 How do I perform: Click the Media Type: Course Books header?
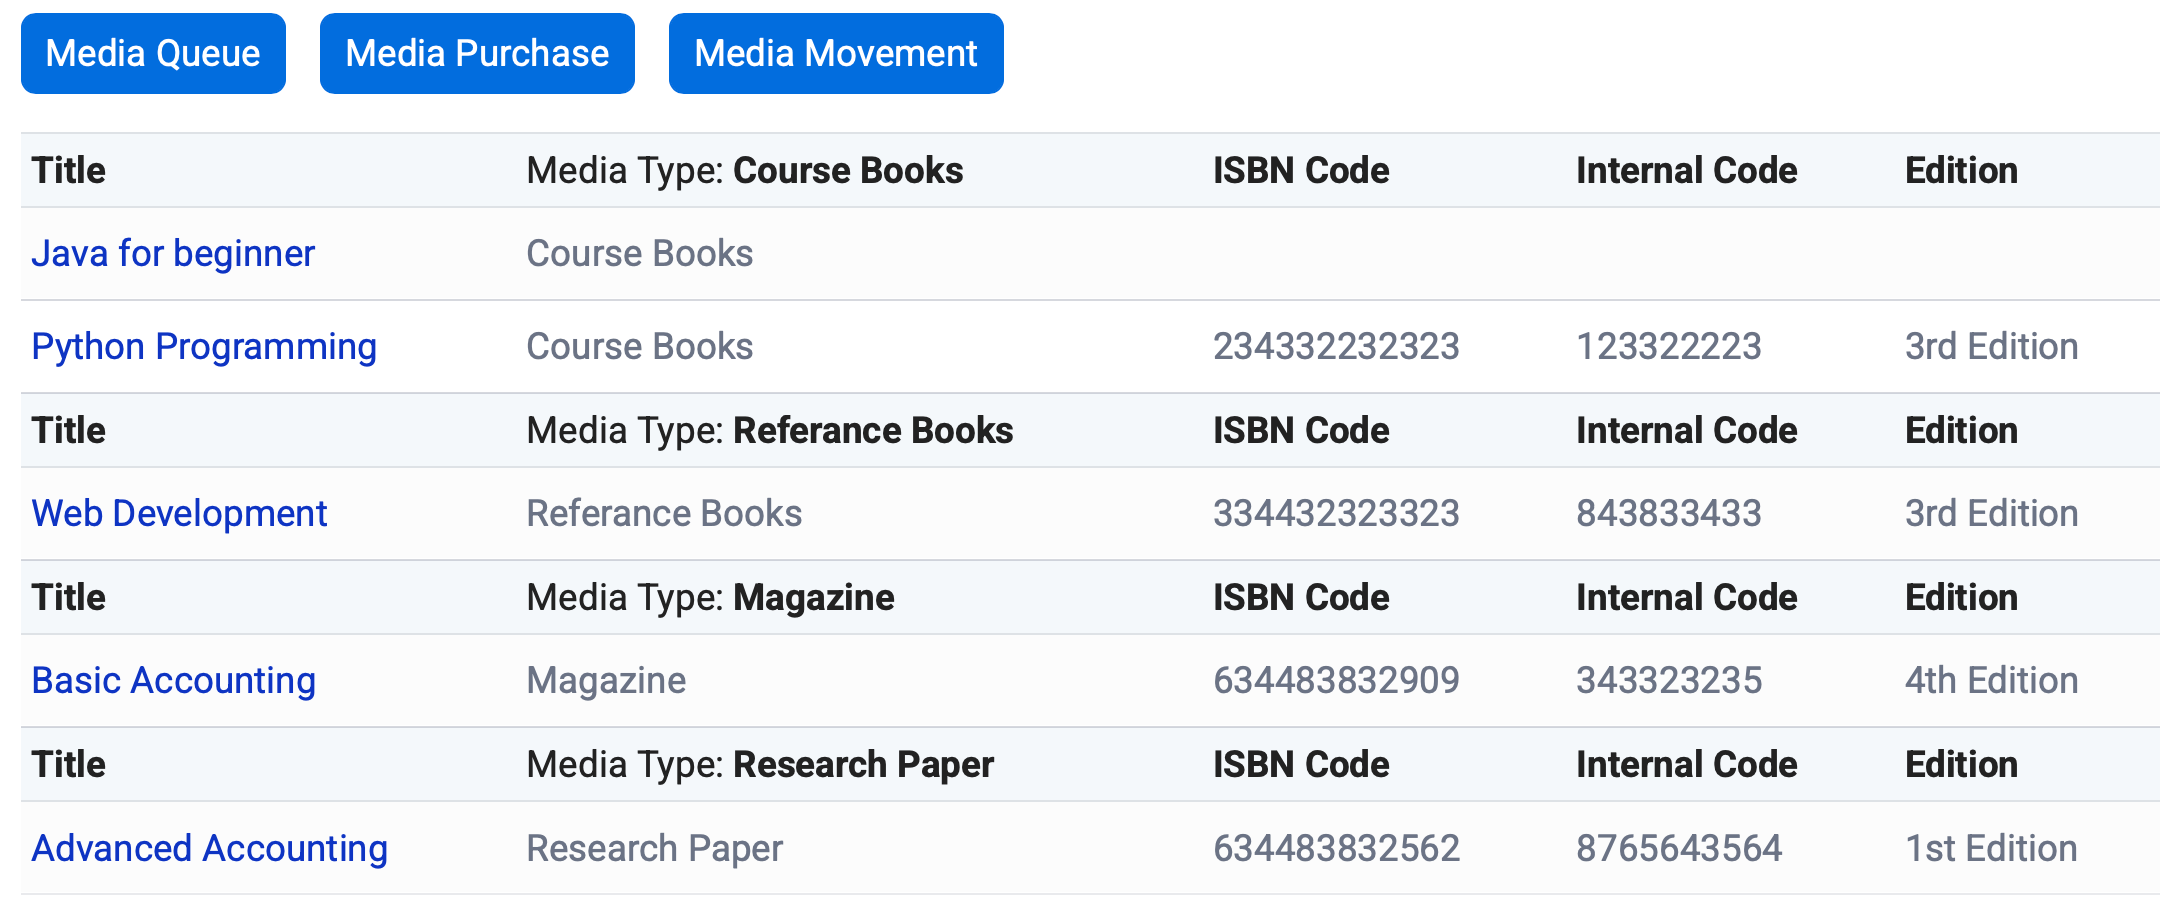pos(744,171)
